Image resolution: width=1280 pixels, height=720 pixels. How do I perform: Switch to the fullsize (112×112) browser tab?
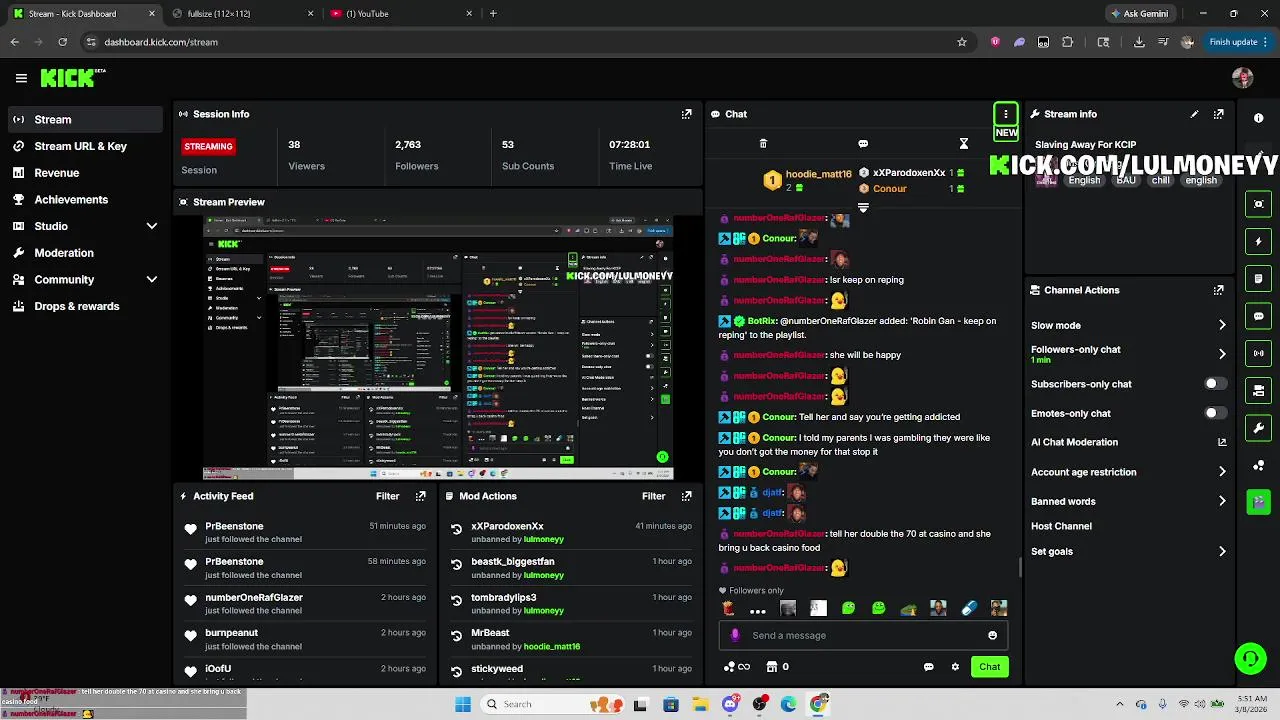[x=241, y=14]
